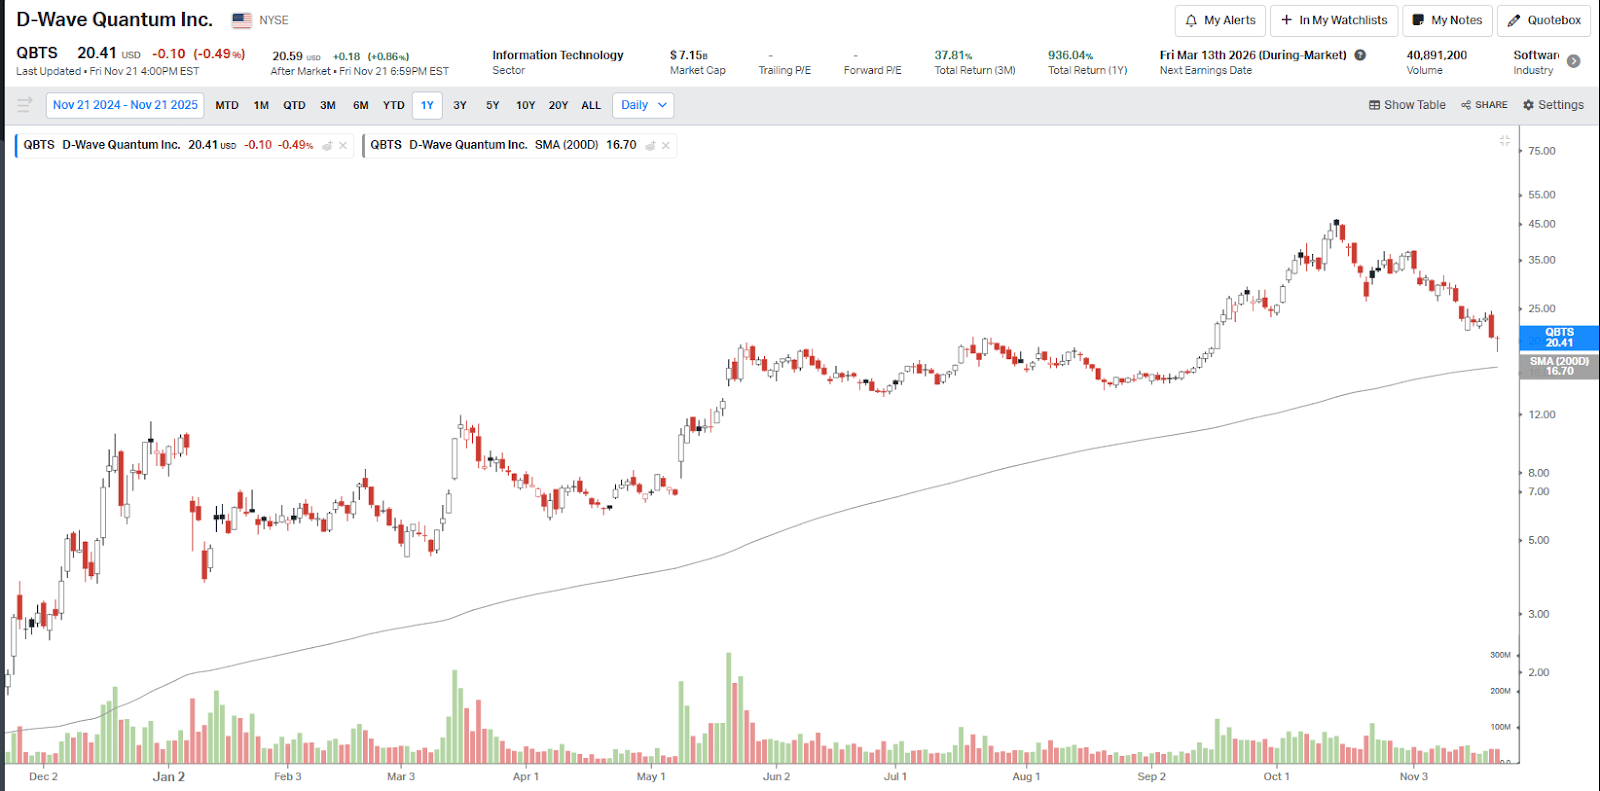The image size is (1600, 791).
Task: Select the ALL time range
Action: [591, 105]
